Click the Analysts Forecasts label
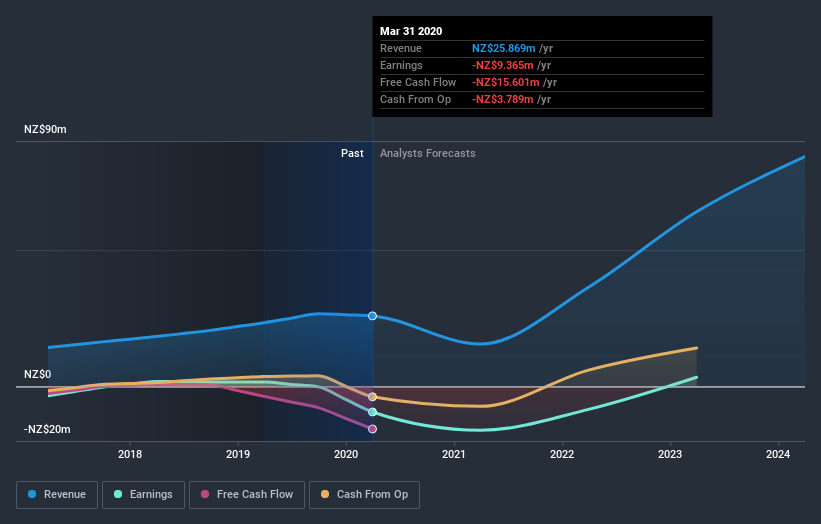 (428, 153)
